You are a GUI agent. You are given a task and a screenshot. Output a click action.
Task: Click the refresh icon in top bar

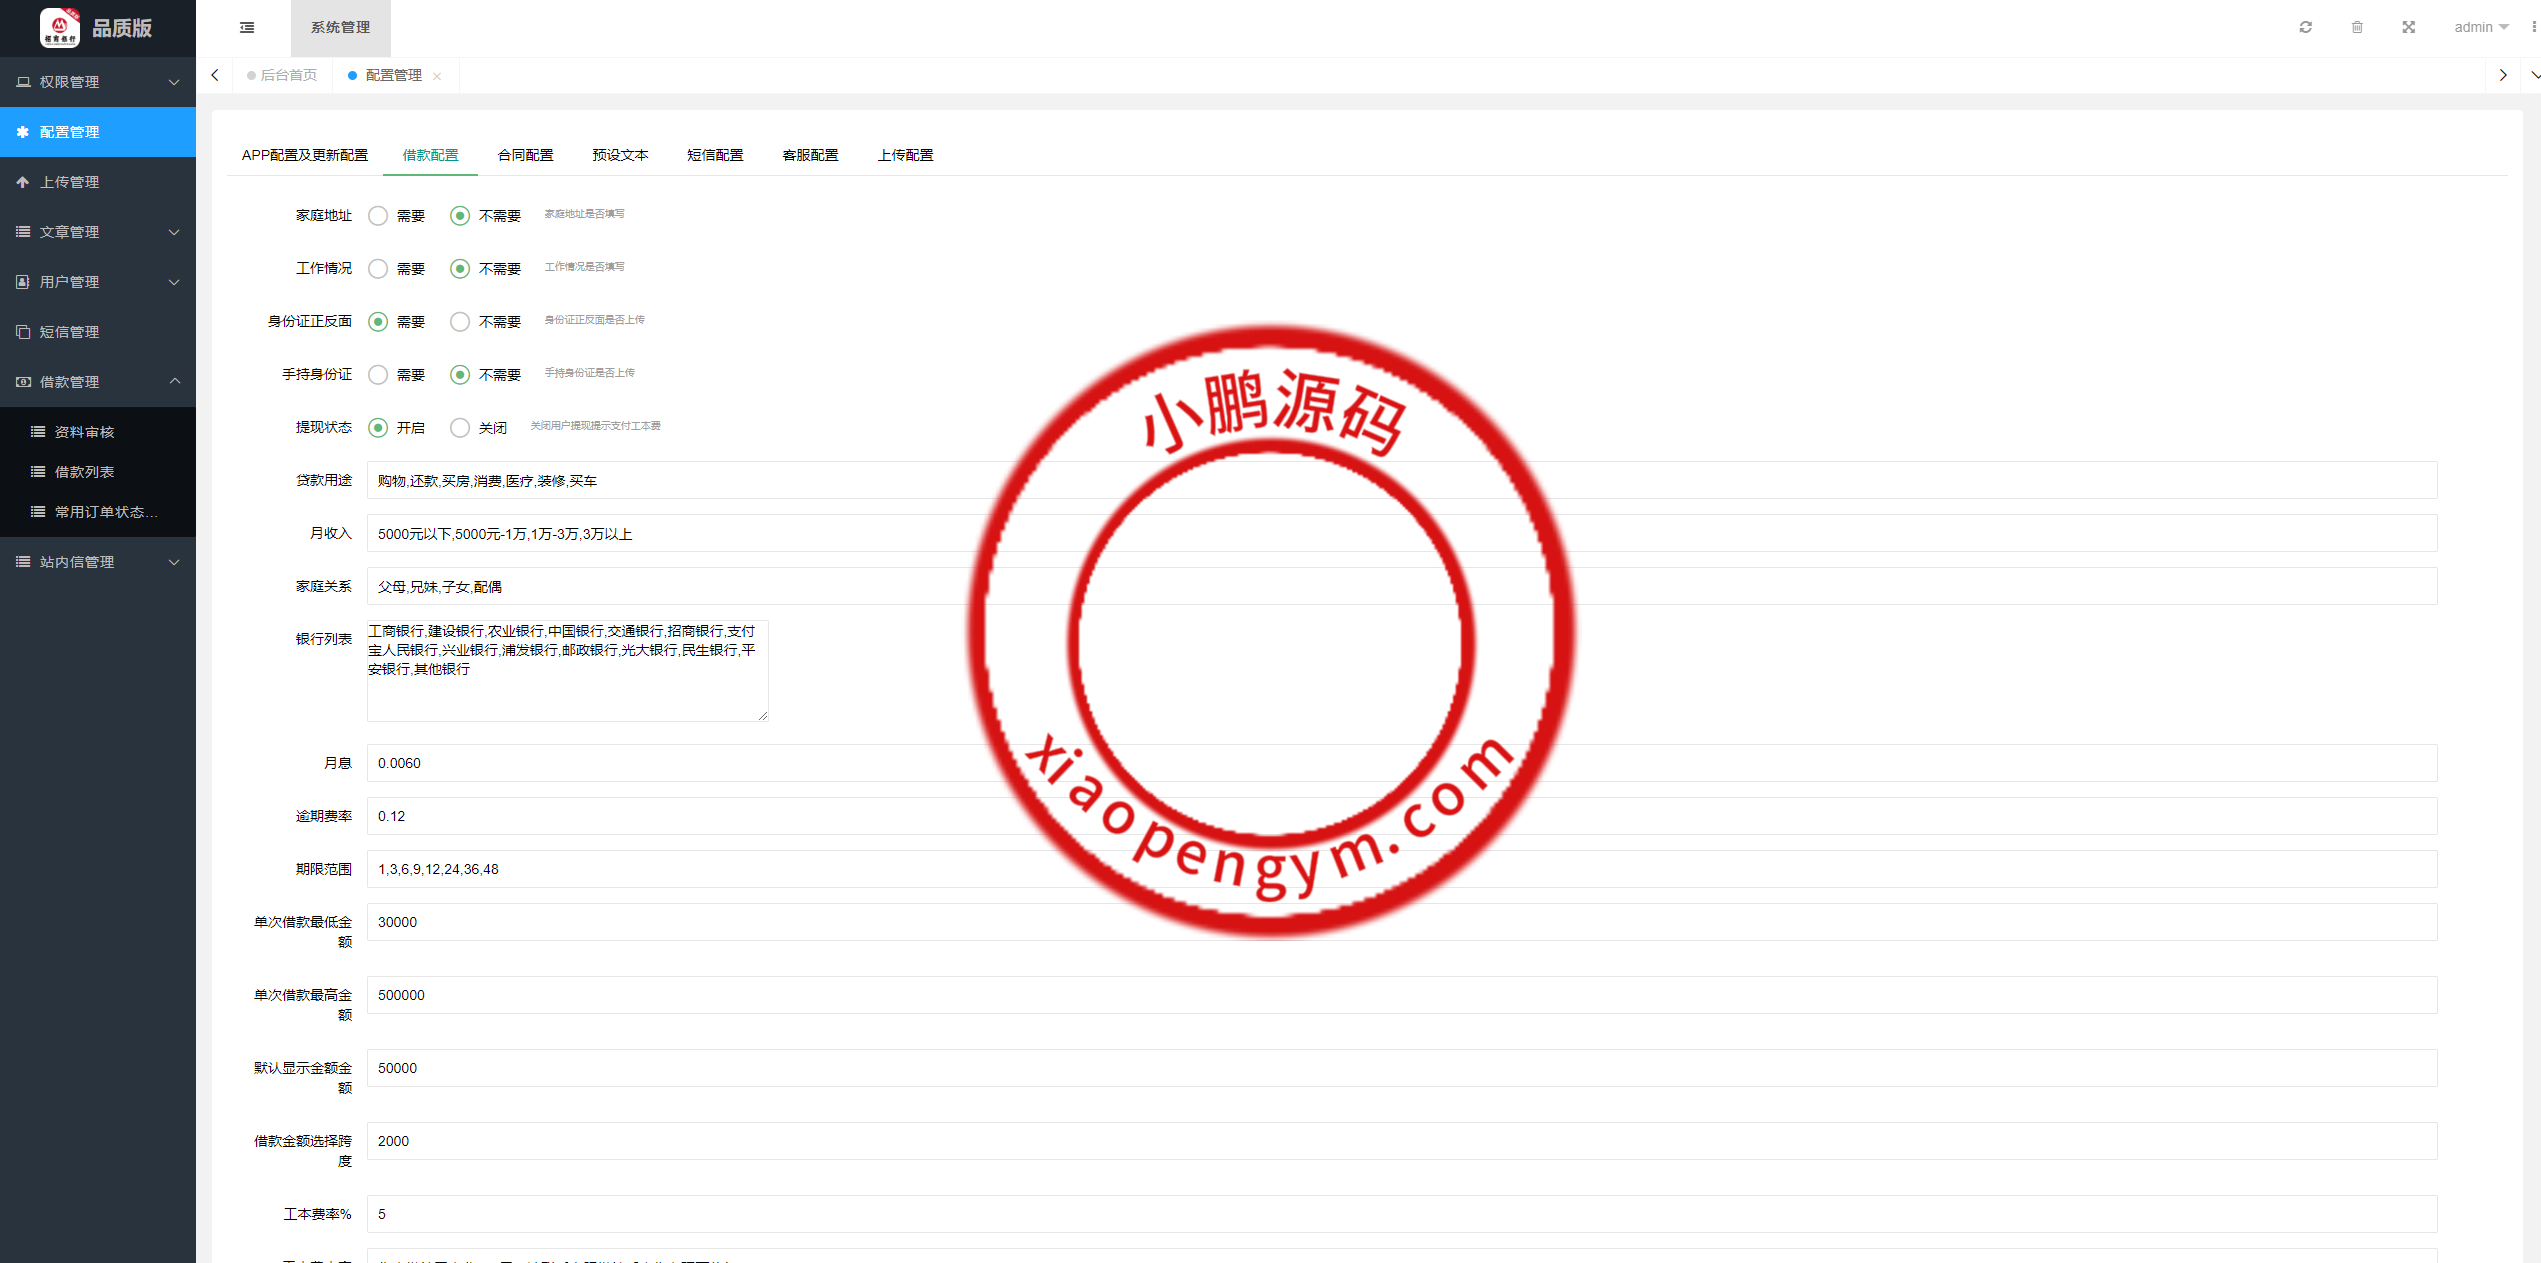[x=2305, y=28]
